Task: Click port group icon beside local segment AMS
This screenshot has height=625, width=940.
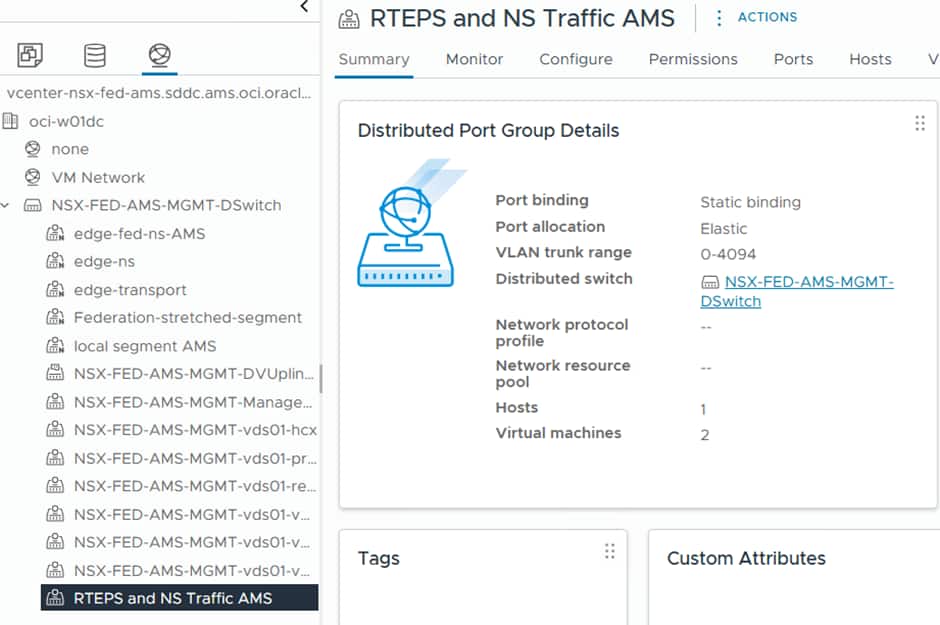Action: click(x=55, y=346)
